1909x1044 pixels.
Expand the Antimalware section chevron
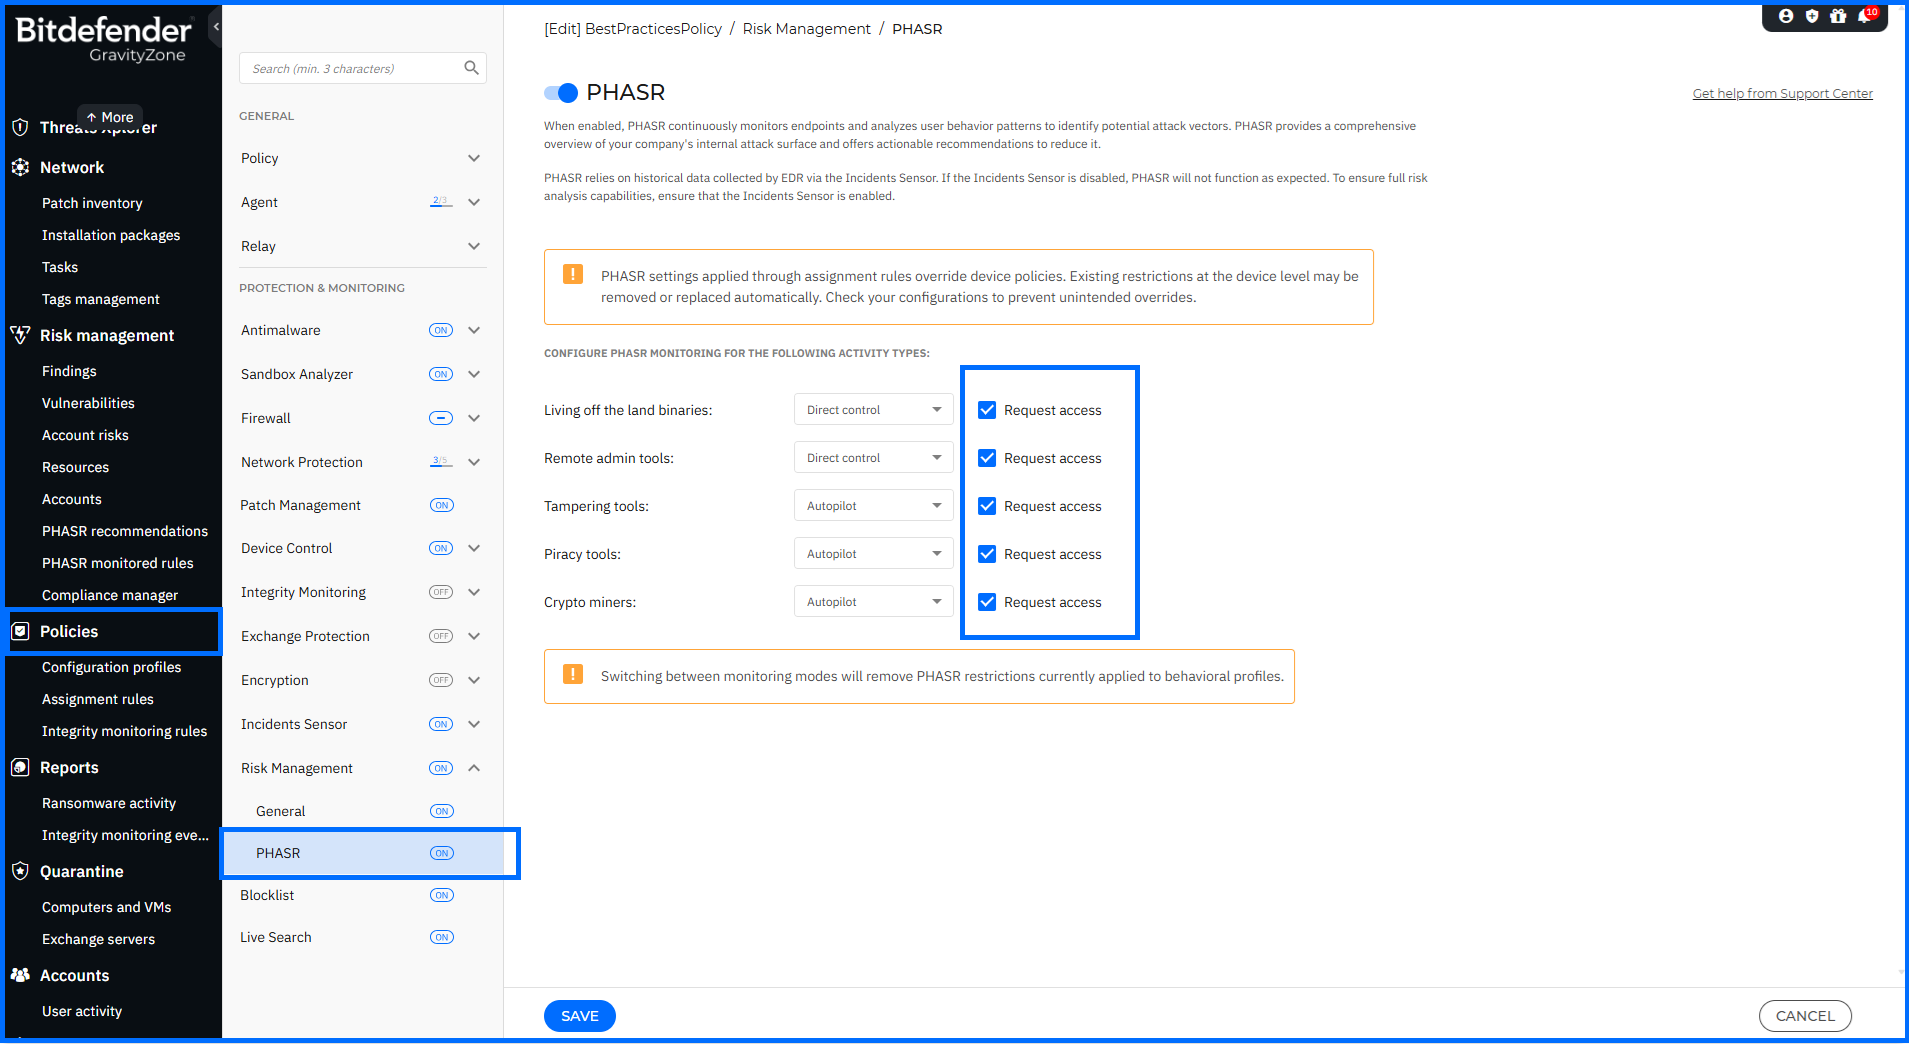pos(474,330)
